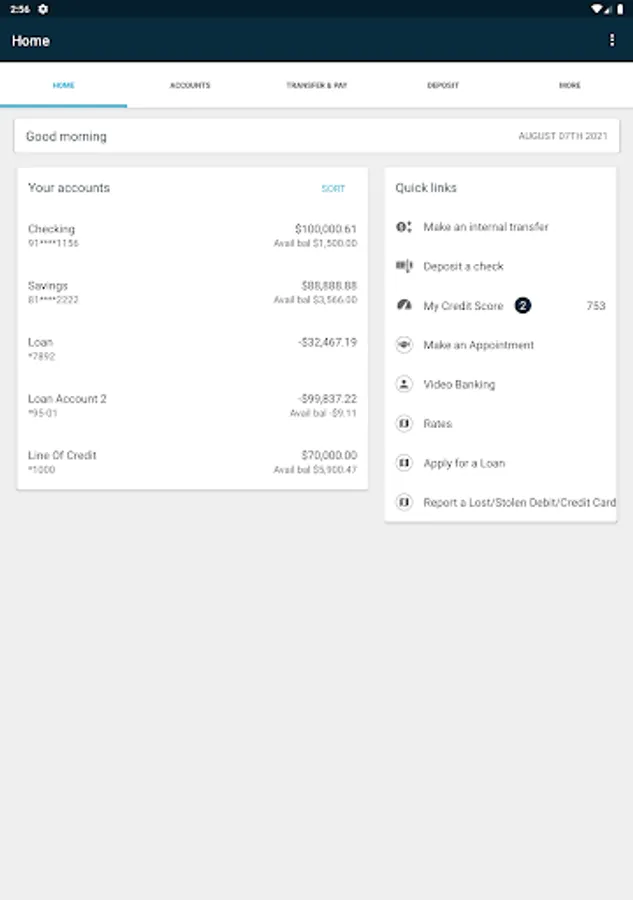
Task: Click the deposit a check icon
Action: (x=404, y=266)
